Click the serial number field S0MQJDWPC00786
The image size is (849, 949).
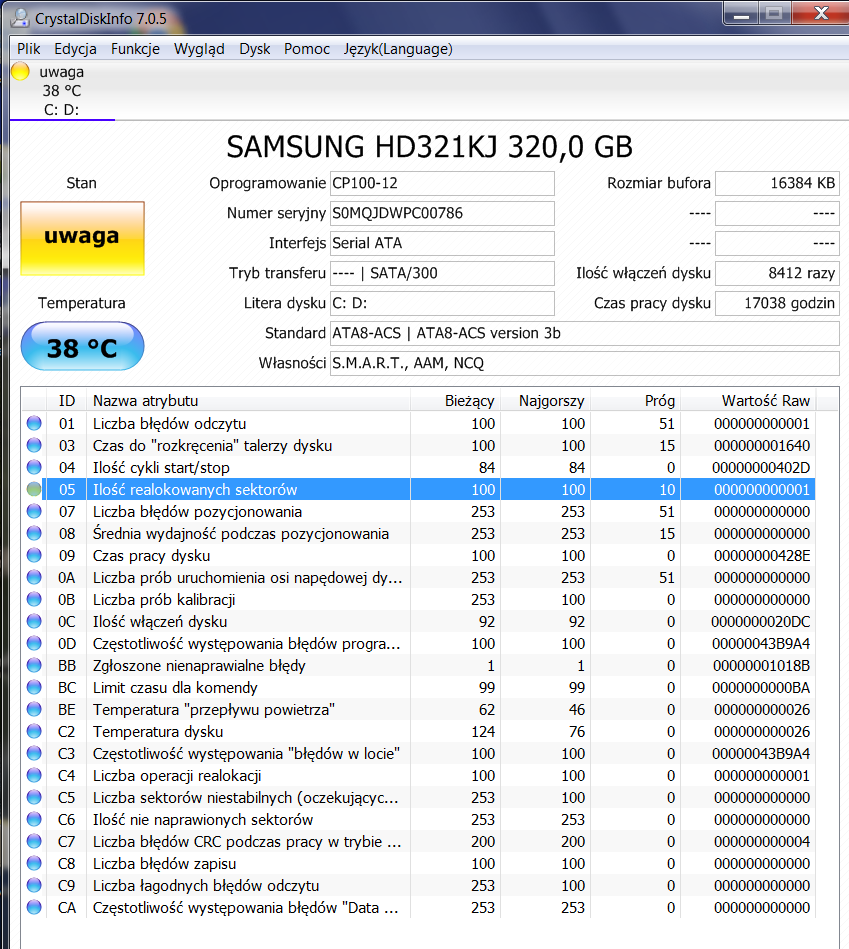point(442,213)
